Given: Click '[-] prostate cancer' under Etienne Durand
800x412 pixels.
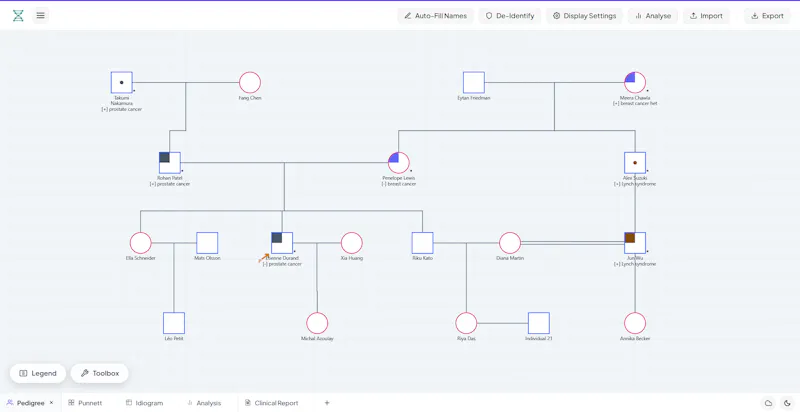Looking at the screenshot, I should tap(282, 264).
